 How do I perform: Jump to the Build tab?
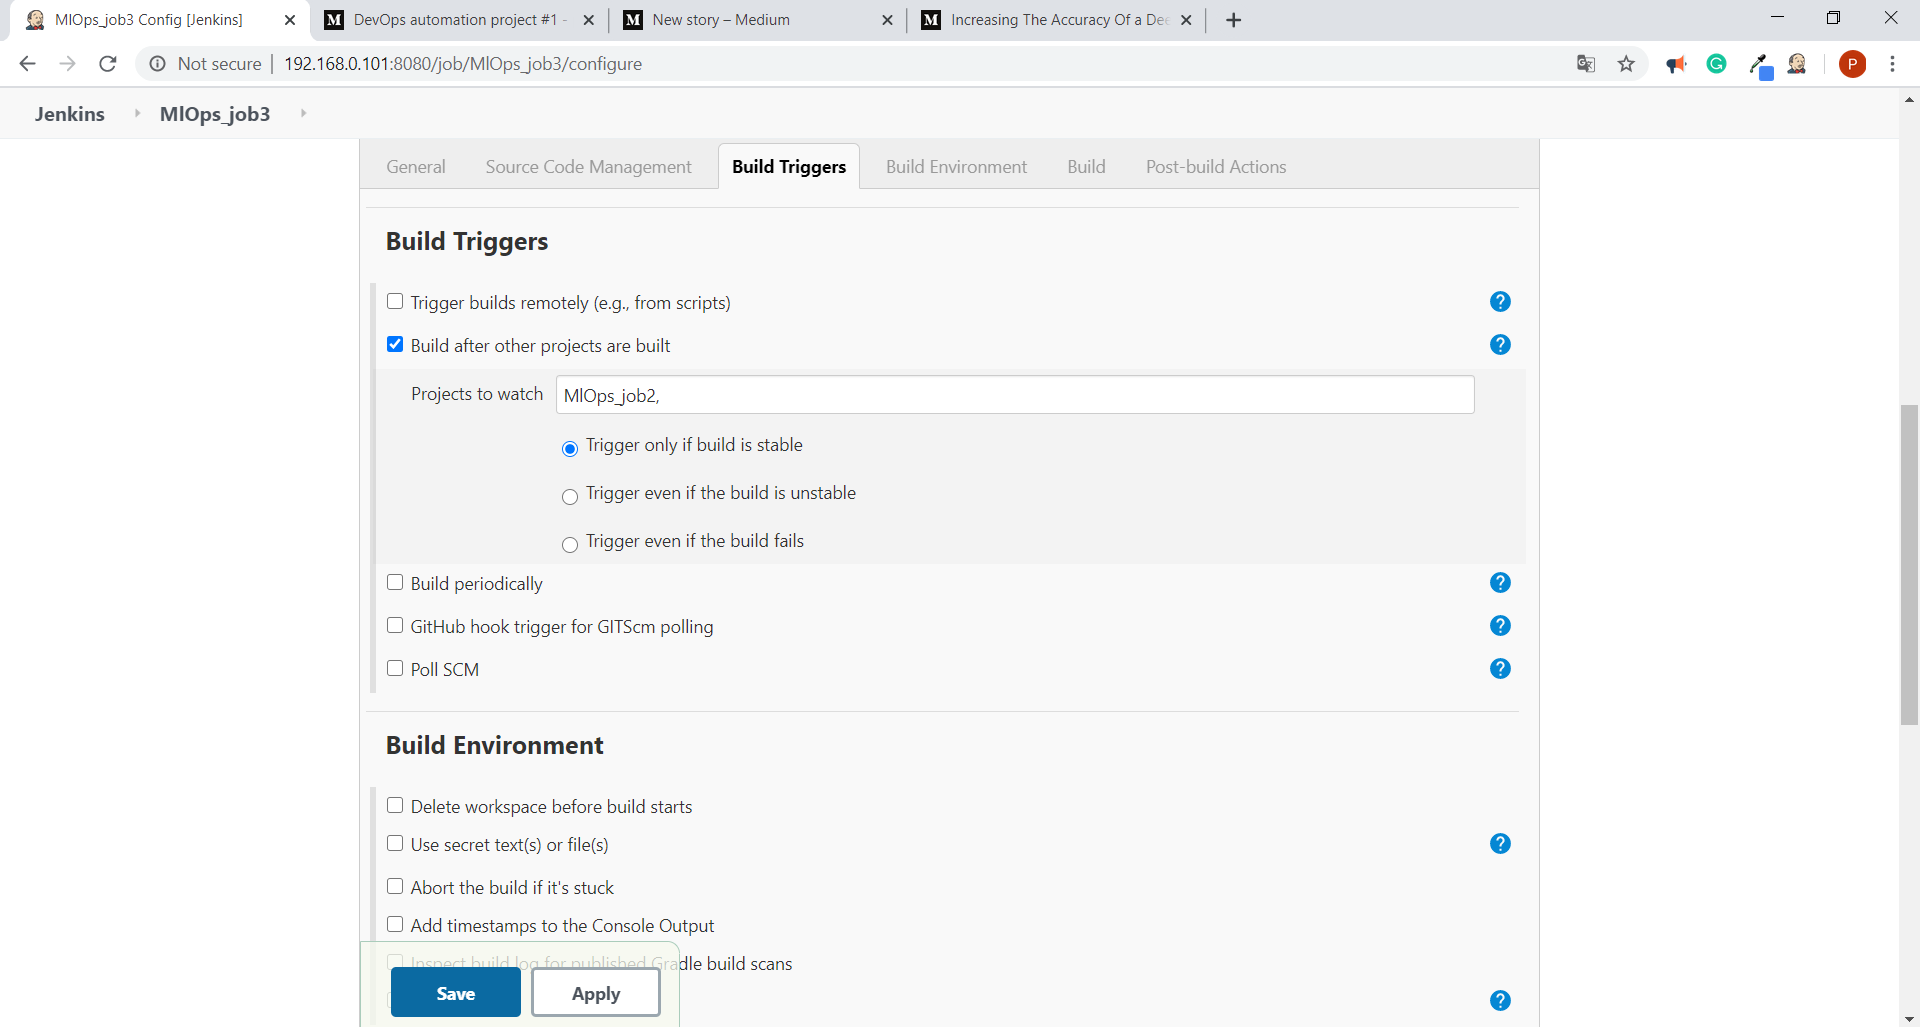click(1086, 167)
